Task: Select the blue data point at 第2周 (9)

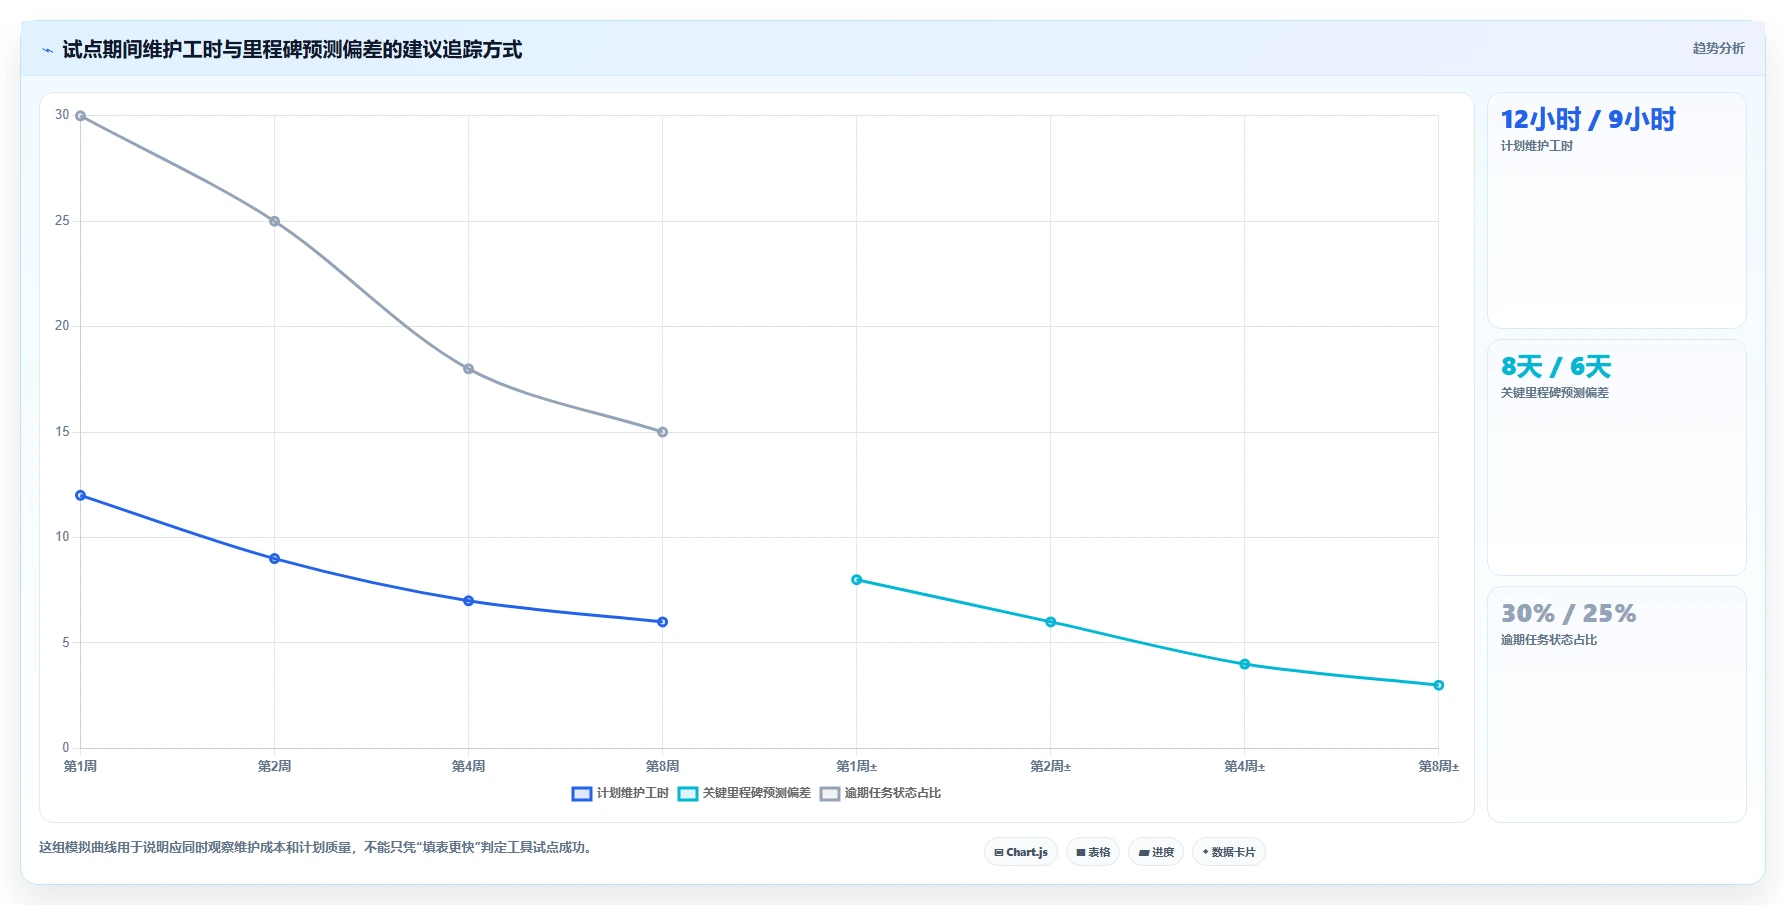Action: (275, 559)
